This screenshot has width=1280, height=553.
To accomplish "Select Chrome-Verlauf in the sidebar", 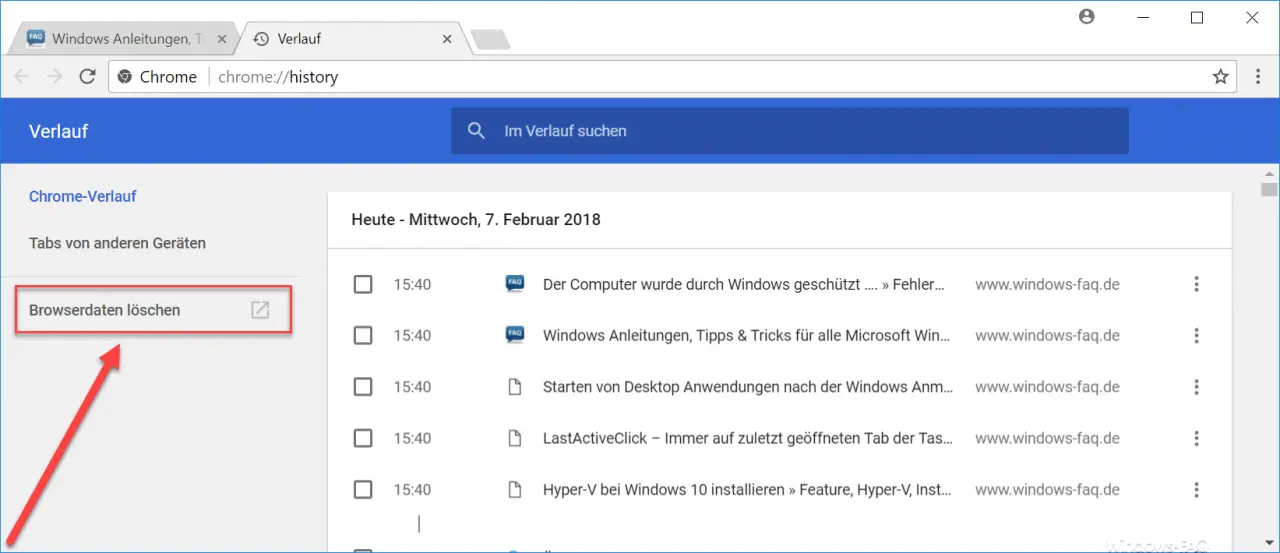I will click(x=83, y=196).
